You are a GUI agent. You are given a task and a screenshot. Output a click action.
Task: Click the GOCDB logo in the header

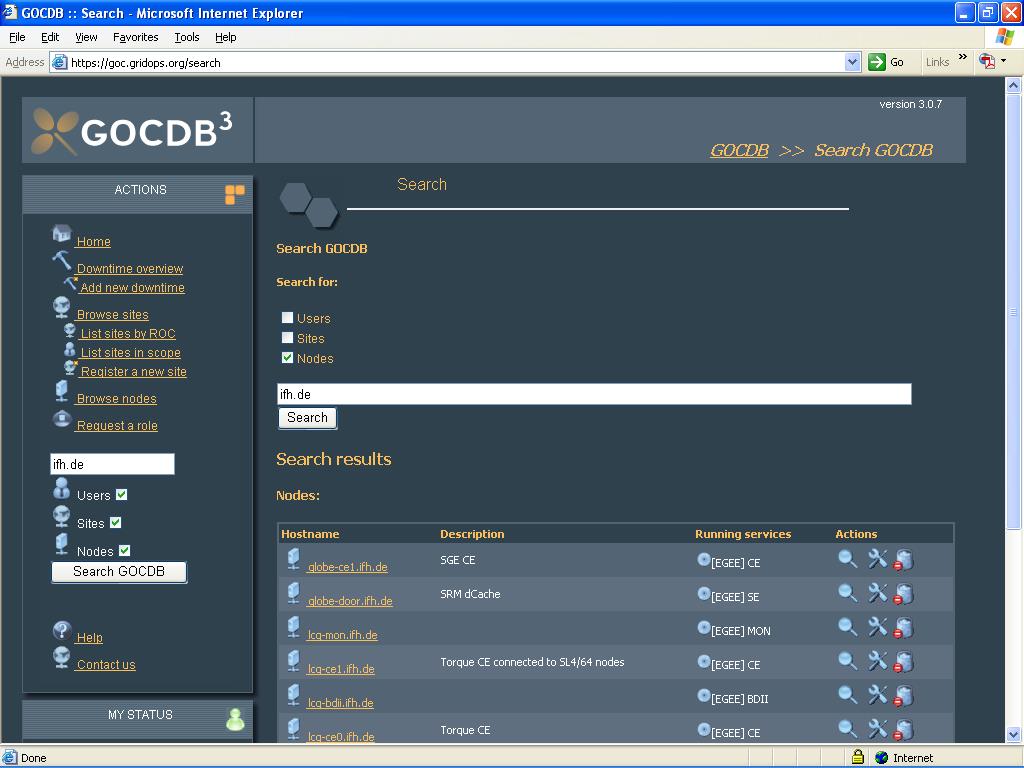131,131
